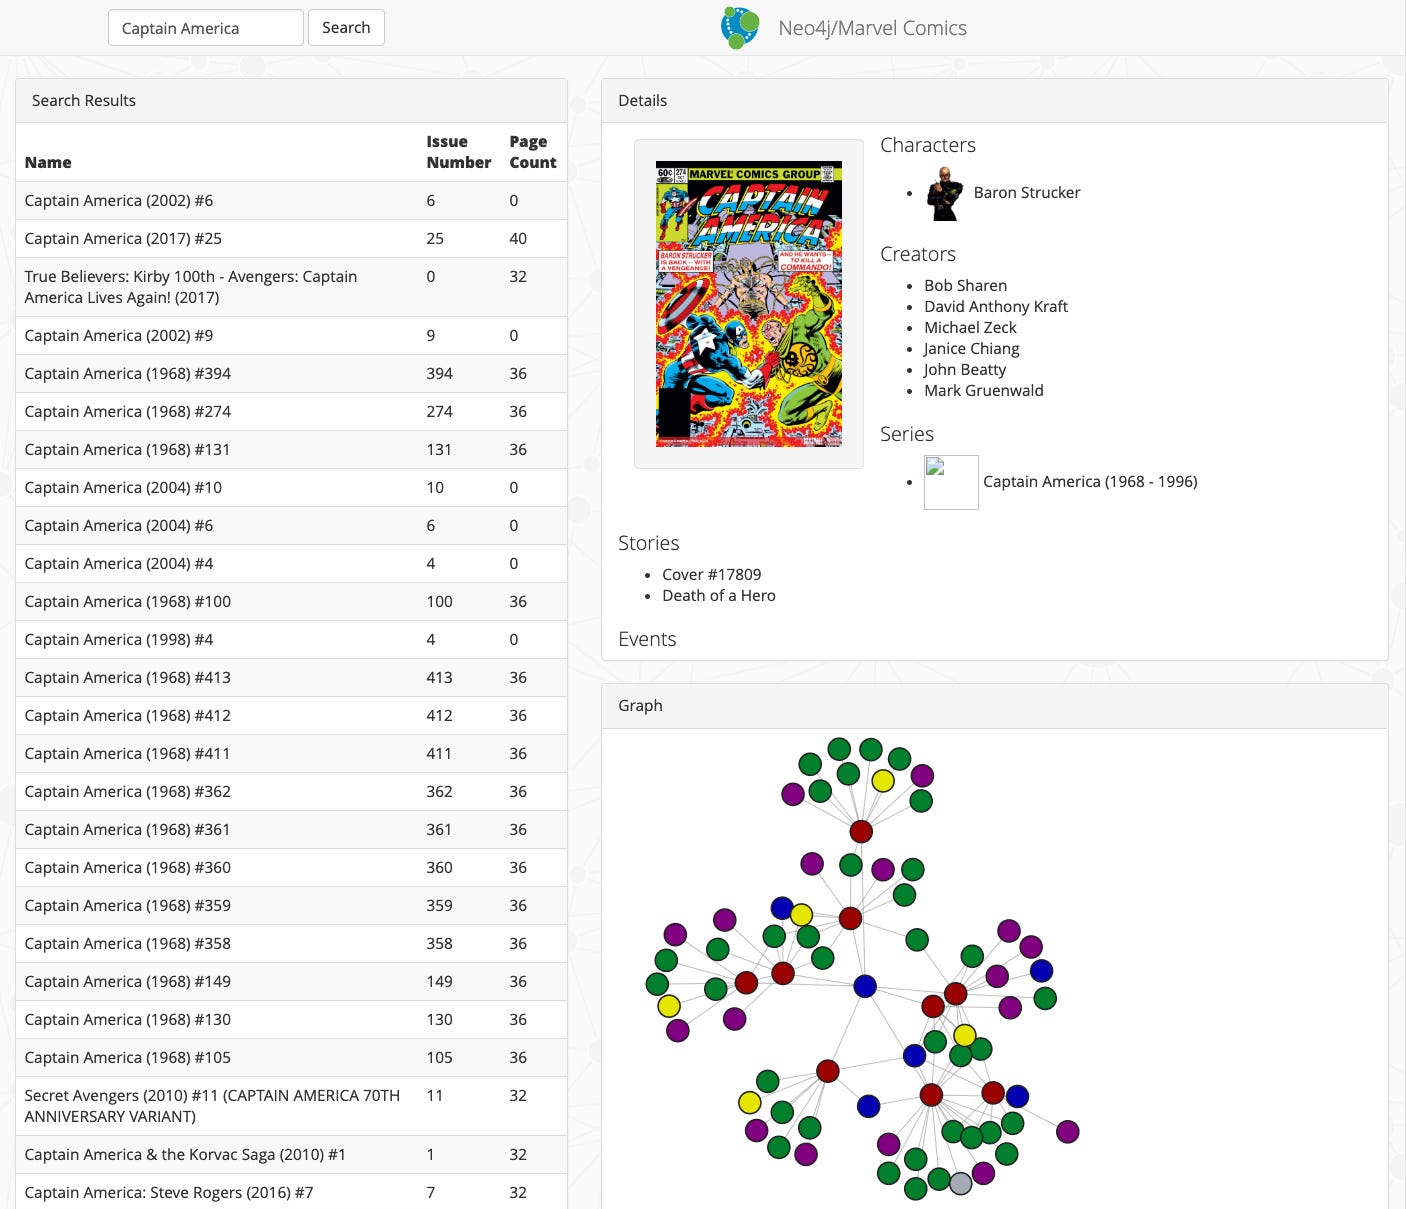Screen dimensions: 1407x1209
Task: Select row Captain America (1968) #359
Action: coord(291,906)
